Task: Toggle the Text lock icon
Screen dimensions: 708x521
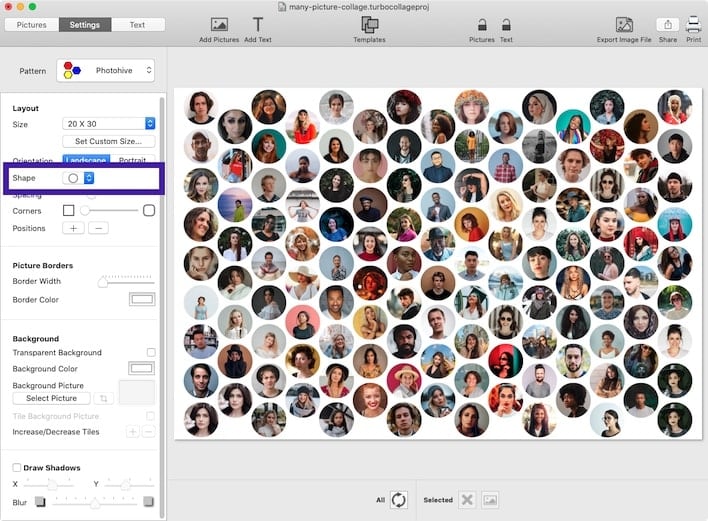Action: click(x=506, y=25)
